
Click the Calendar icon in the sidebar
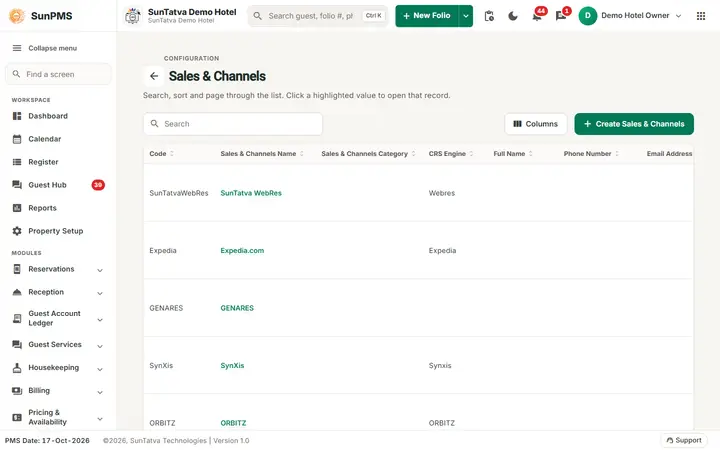pos(17,139)
